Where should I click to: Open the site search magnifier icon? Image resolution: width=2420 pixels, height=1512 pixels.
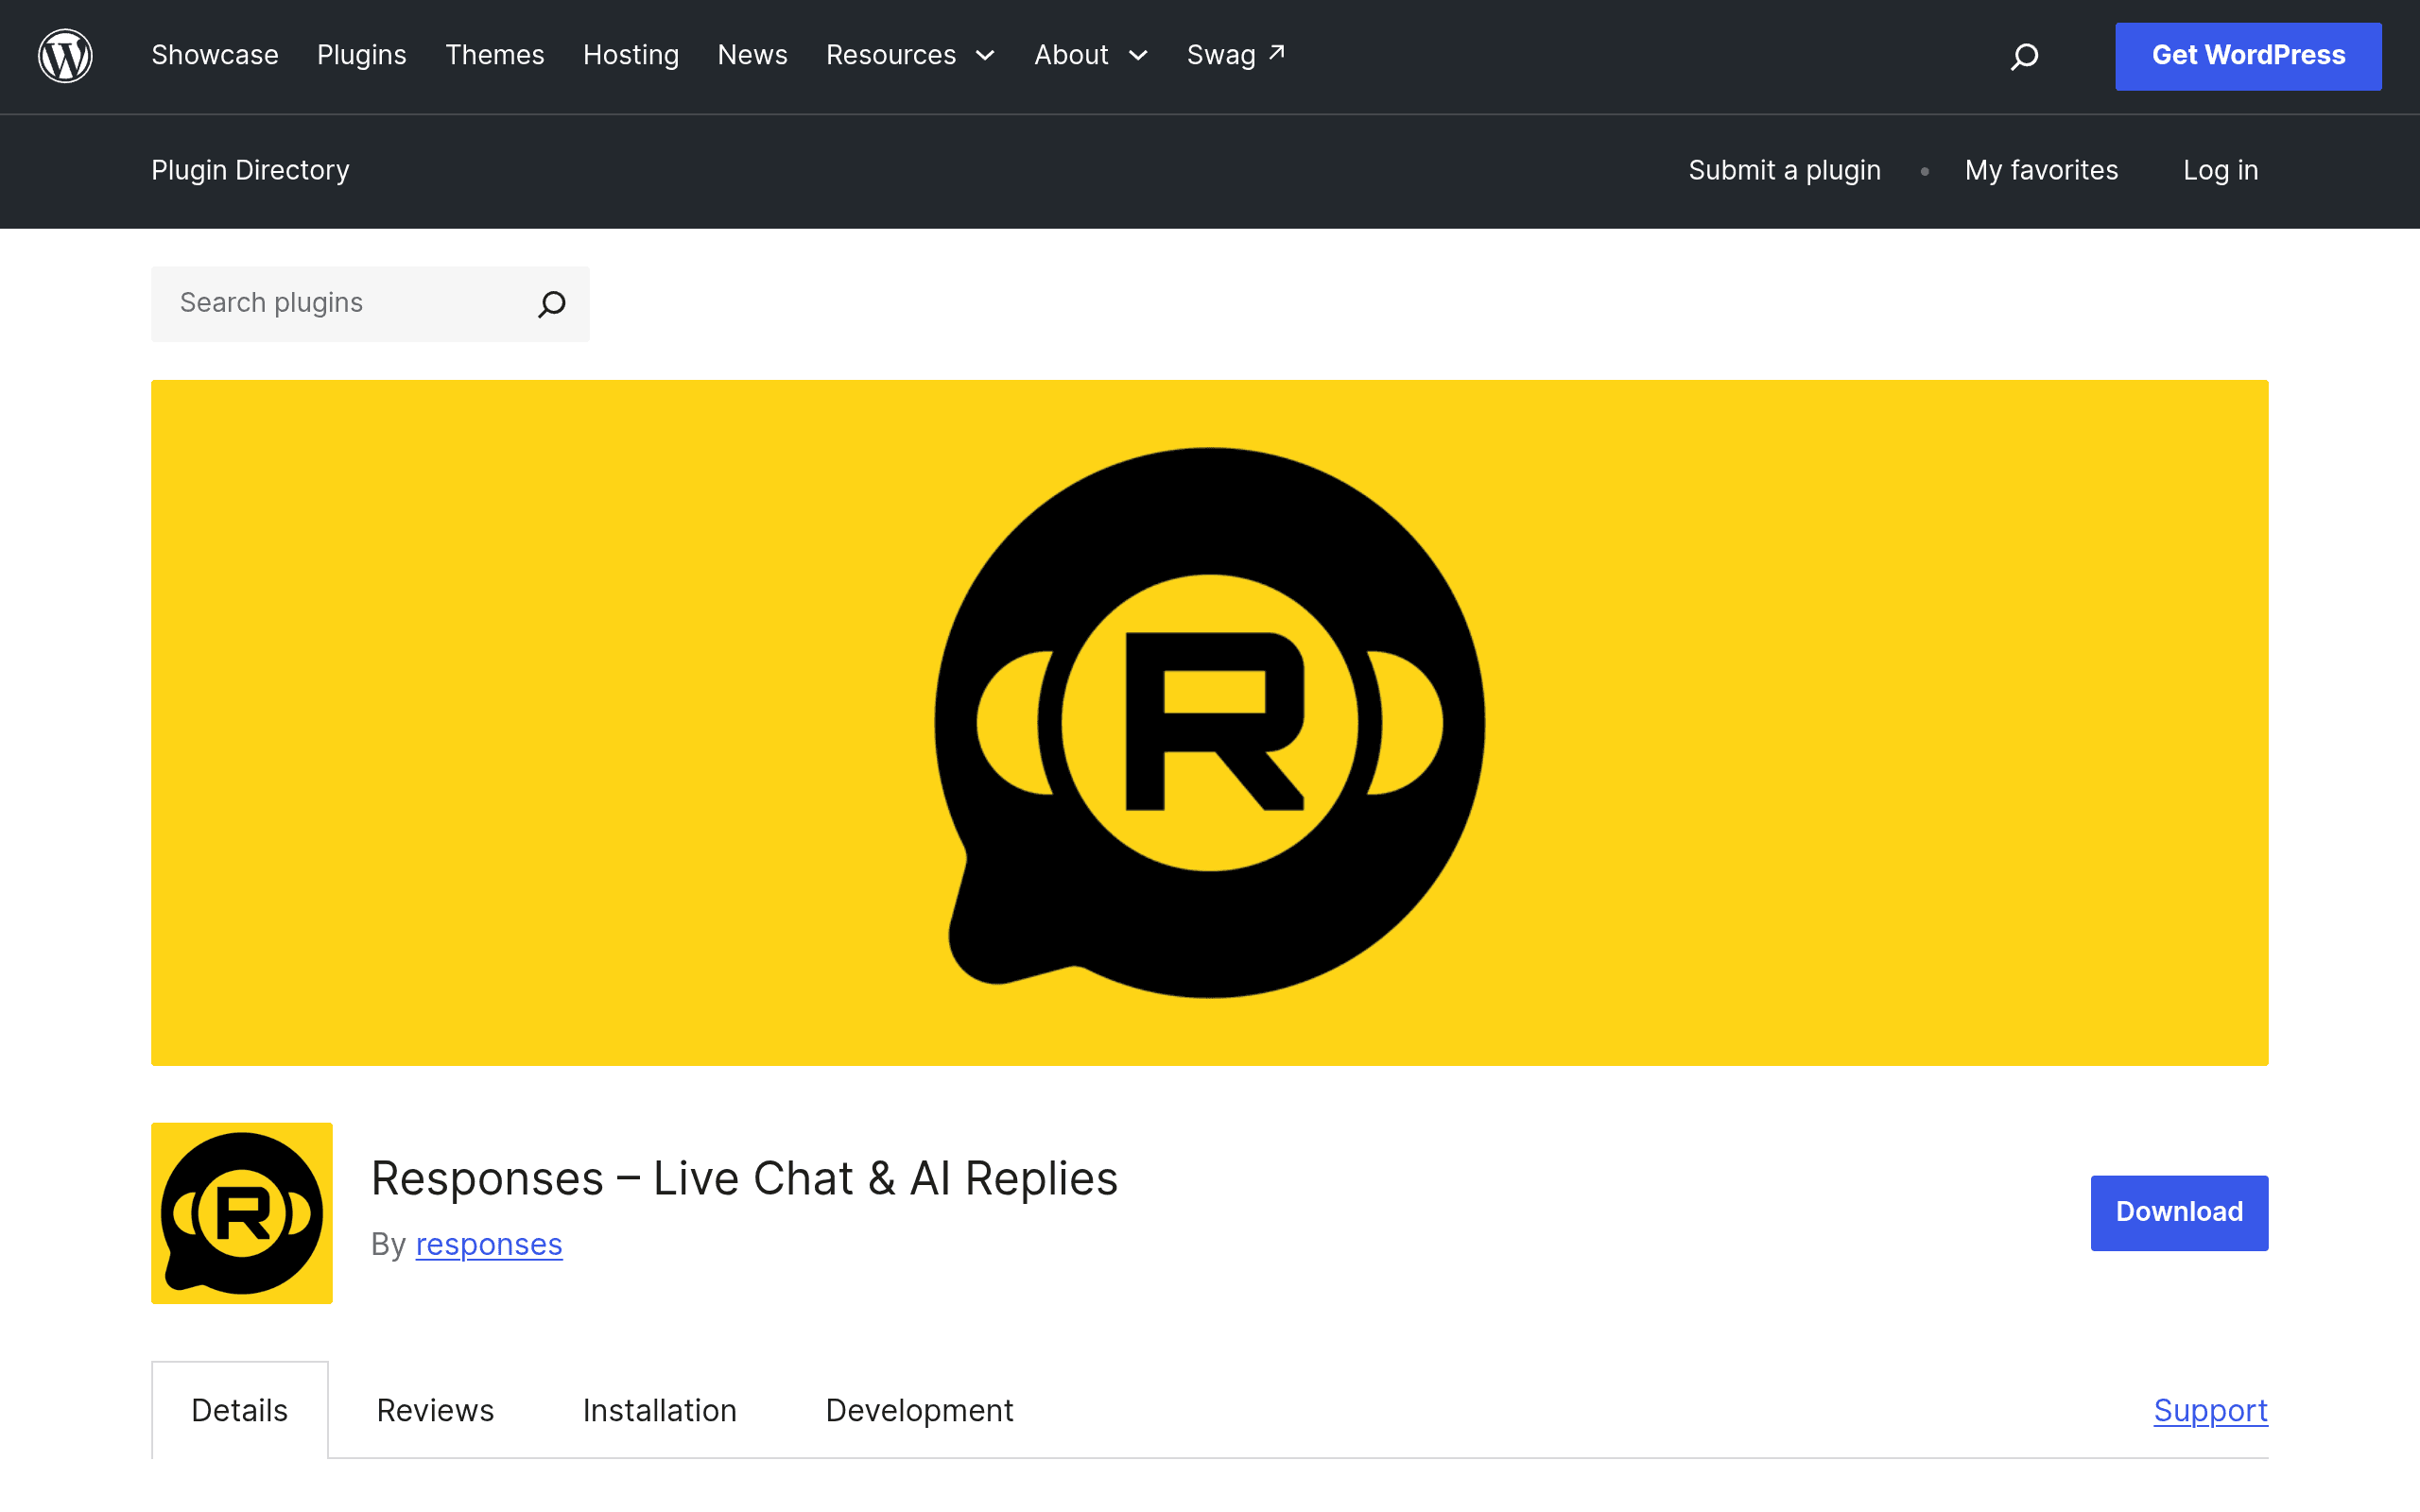[2024, 56]
